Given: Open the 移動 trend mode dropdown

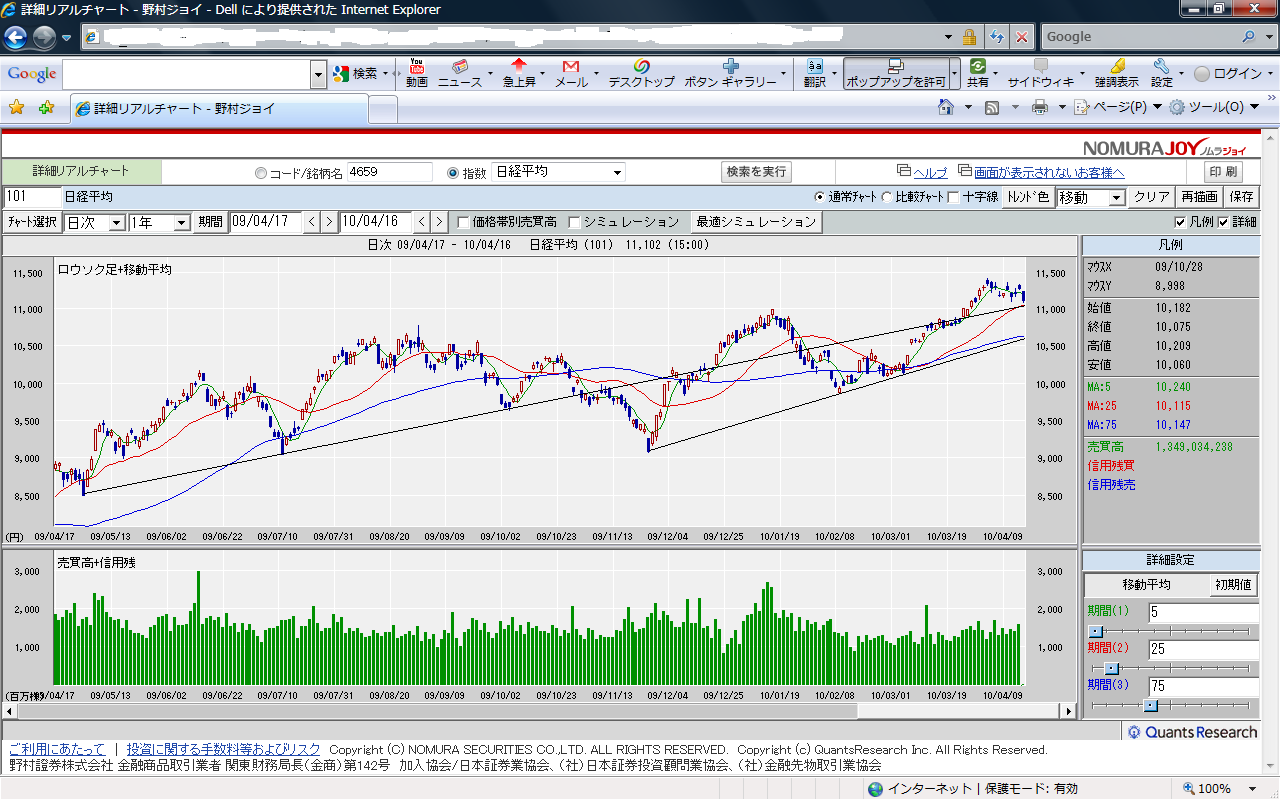Looking at the screenshot, I should coord(1117,197).
